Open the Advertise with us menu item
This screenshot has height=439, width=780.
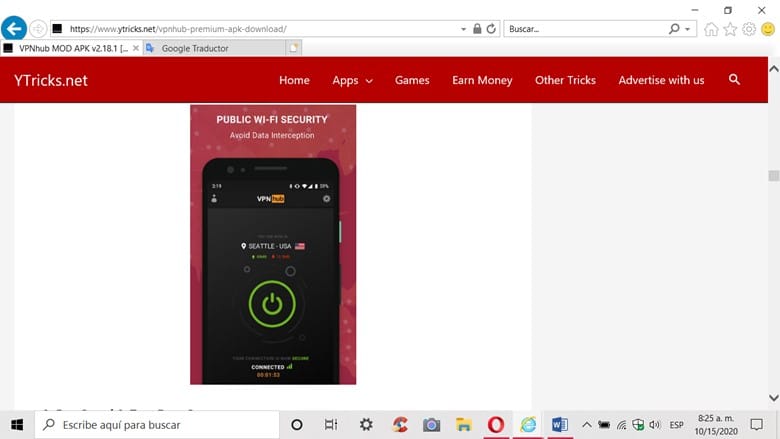pos(661,80)
